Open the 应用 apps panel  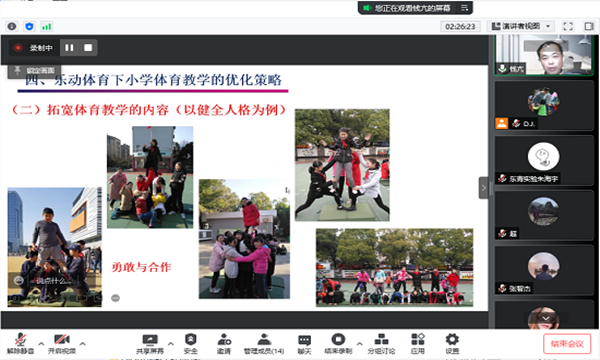pyautogui.click(x=417, y=344)
